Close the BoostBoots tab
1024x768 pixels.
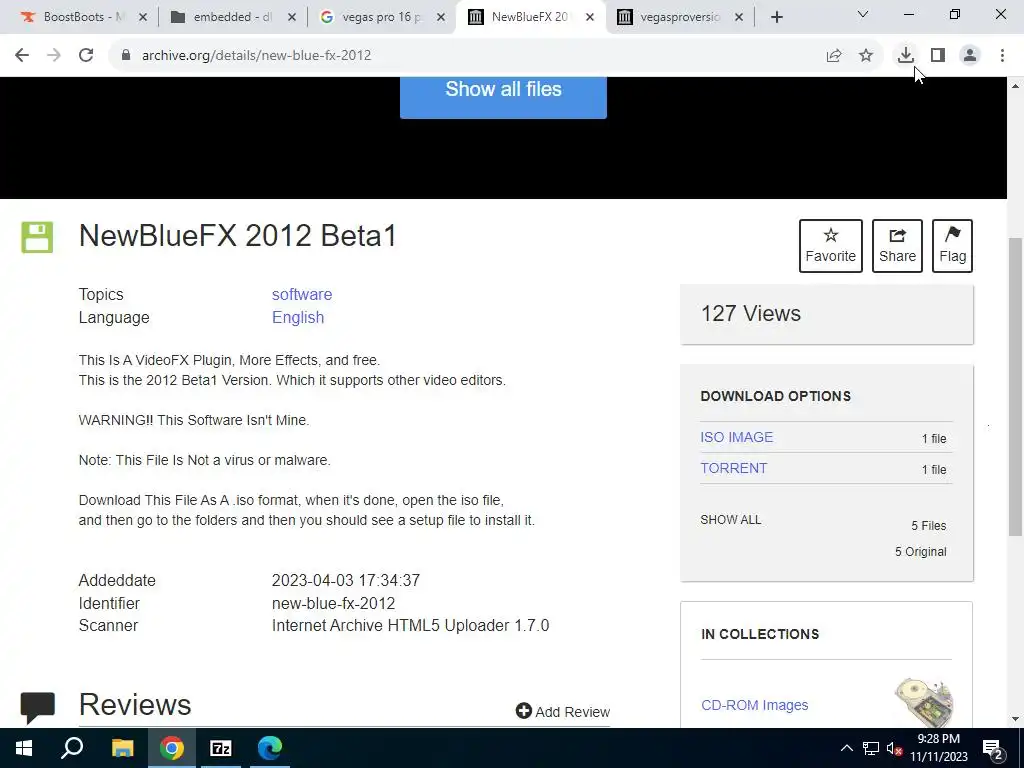pyautogui.click(x=143, y=17)
